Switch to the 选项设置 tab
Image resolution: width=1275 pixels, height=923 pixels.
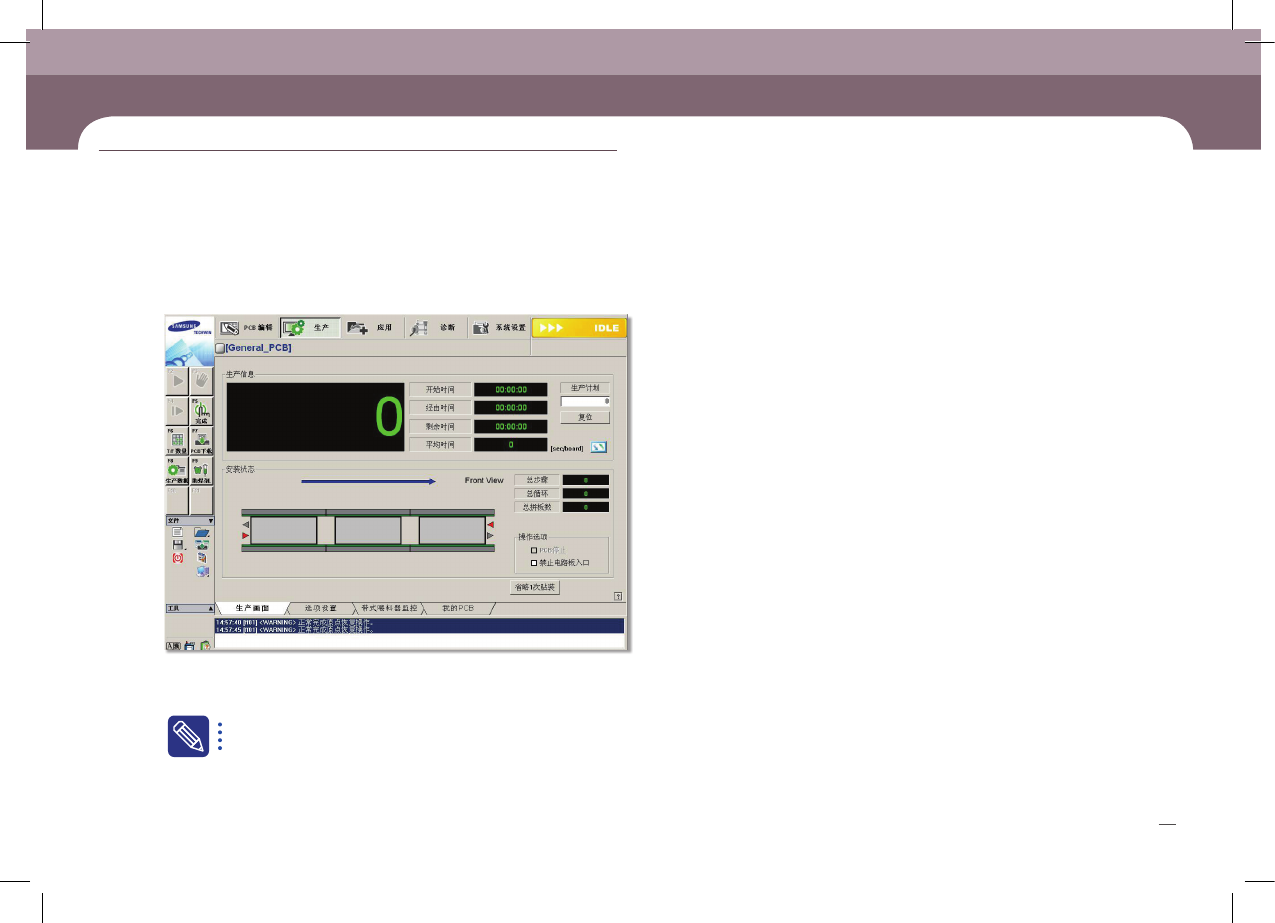(x=321, y=608)
